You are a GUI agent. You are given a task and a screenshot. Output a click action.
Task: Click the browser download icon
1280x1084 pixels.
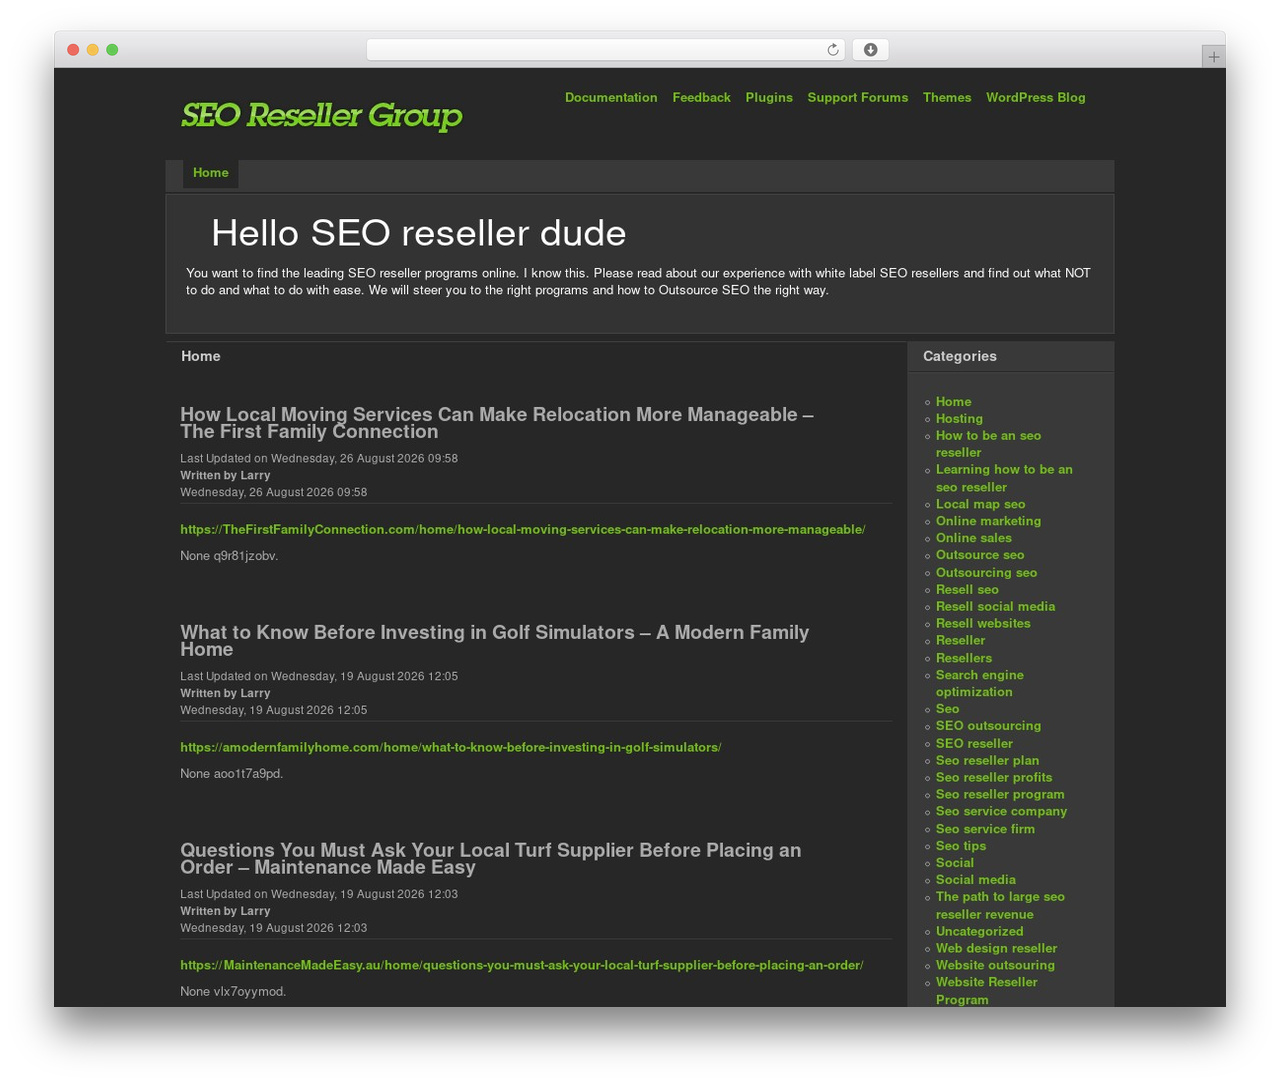point(870,50)
